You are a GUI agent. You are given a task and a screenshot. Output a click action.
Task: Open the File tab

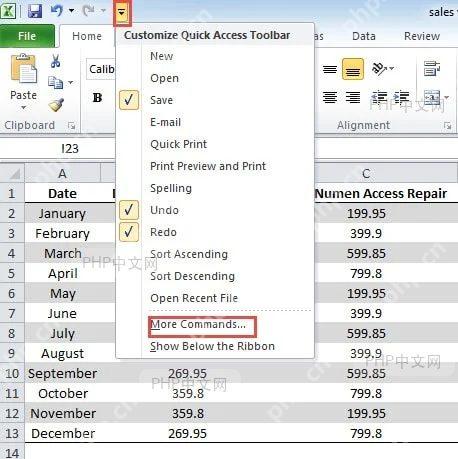(27, 36)
